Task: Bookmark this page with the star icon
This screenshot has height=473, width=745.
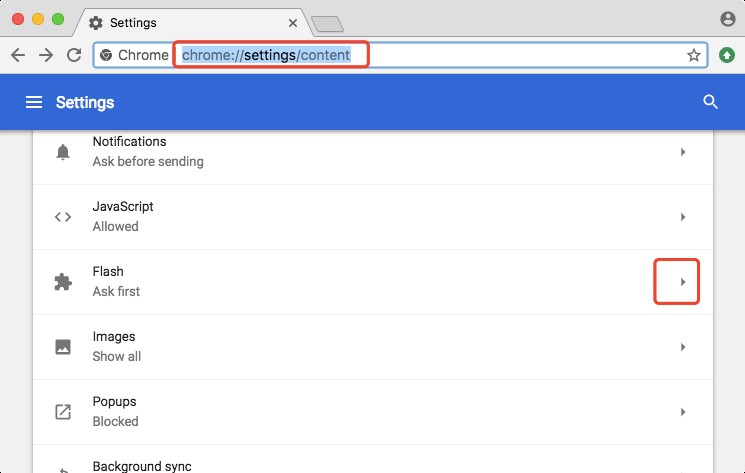Action: tap(694, 55)
